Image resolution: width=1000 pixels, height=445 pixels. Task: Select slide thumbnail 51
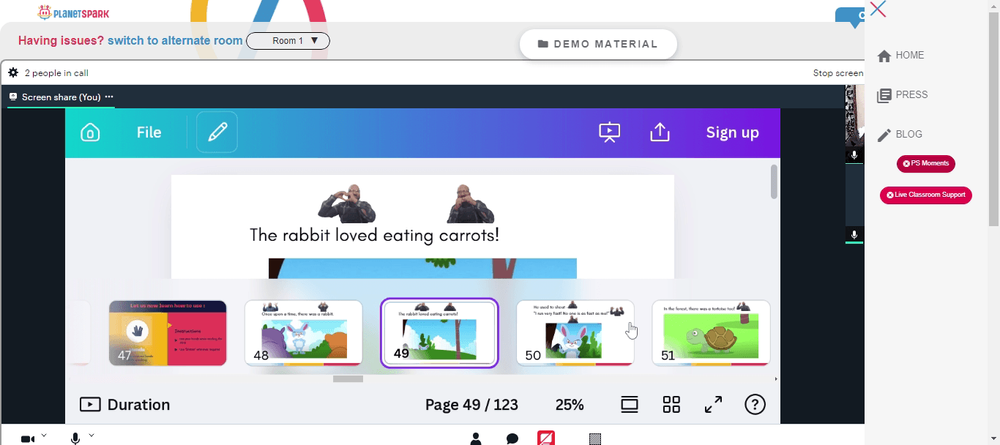point(711,333)
